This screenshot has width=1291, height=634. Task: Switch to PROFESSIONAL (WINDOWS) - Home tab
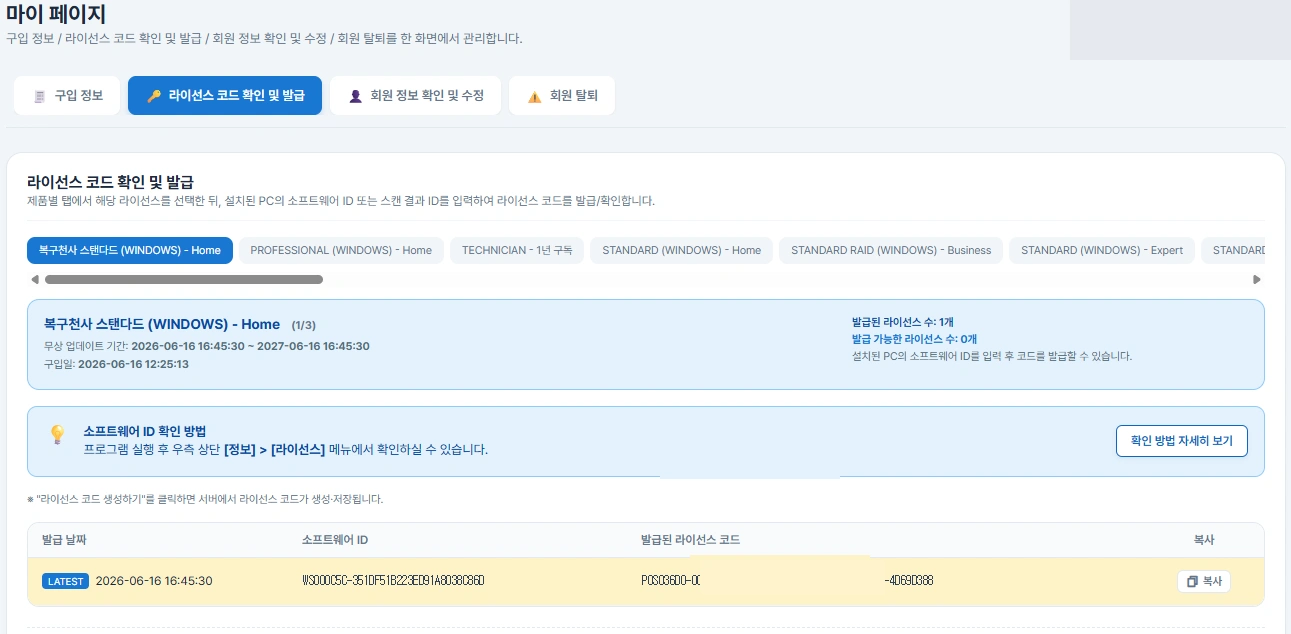tap(341, 250)
